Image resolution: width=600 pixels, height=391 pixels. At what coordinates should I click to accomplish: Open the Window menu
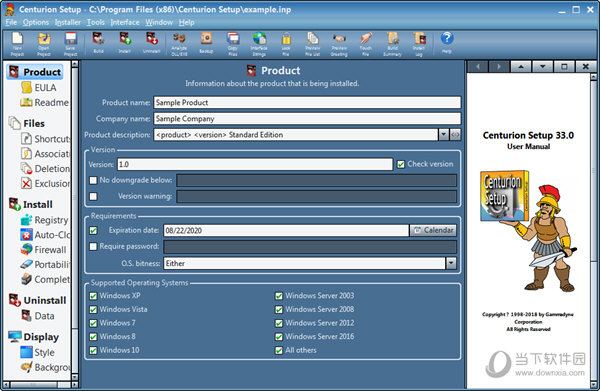159,22
